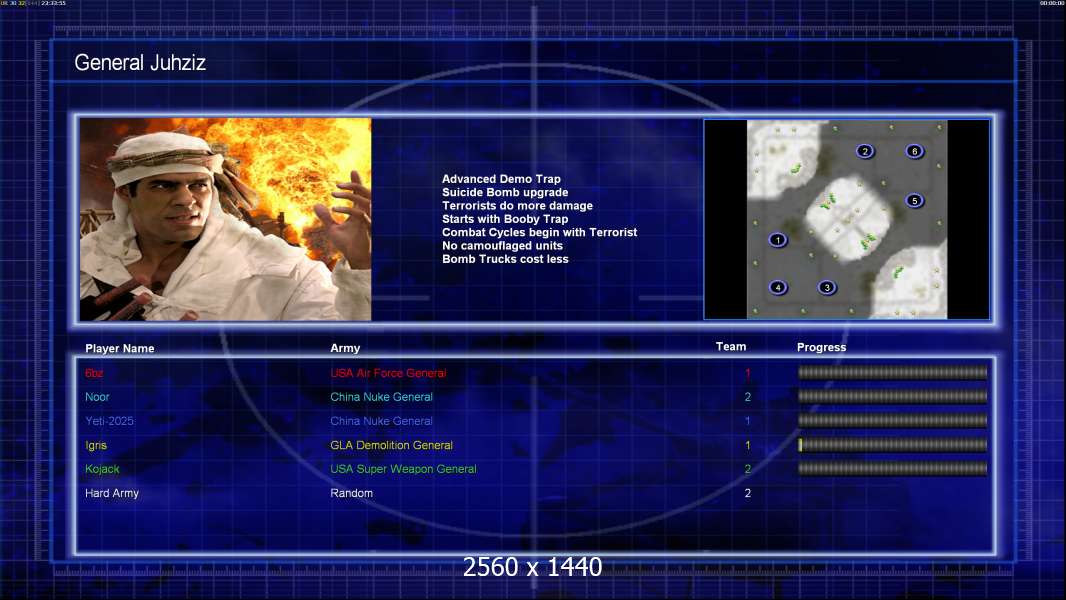Viewport: 1066px width, 600px height.
Task: Click Igris loading progress bar
Action: click(893, 445)
